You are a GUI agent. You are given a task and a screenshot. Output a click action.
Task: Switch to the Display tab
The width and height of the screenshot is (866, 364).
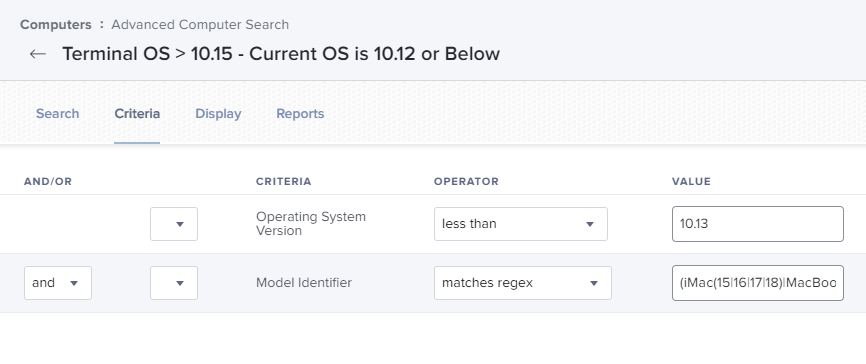[x=218, y=114]
